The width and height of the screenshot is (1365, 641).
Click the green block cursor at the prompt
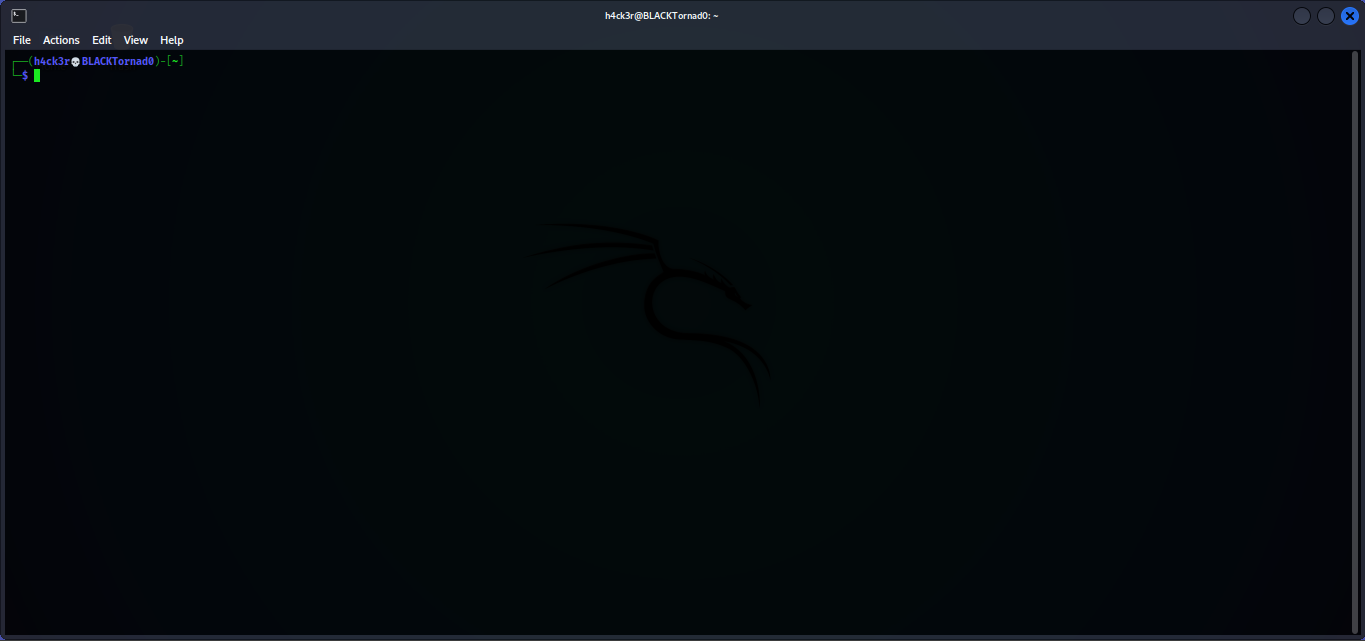point(37,74)
